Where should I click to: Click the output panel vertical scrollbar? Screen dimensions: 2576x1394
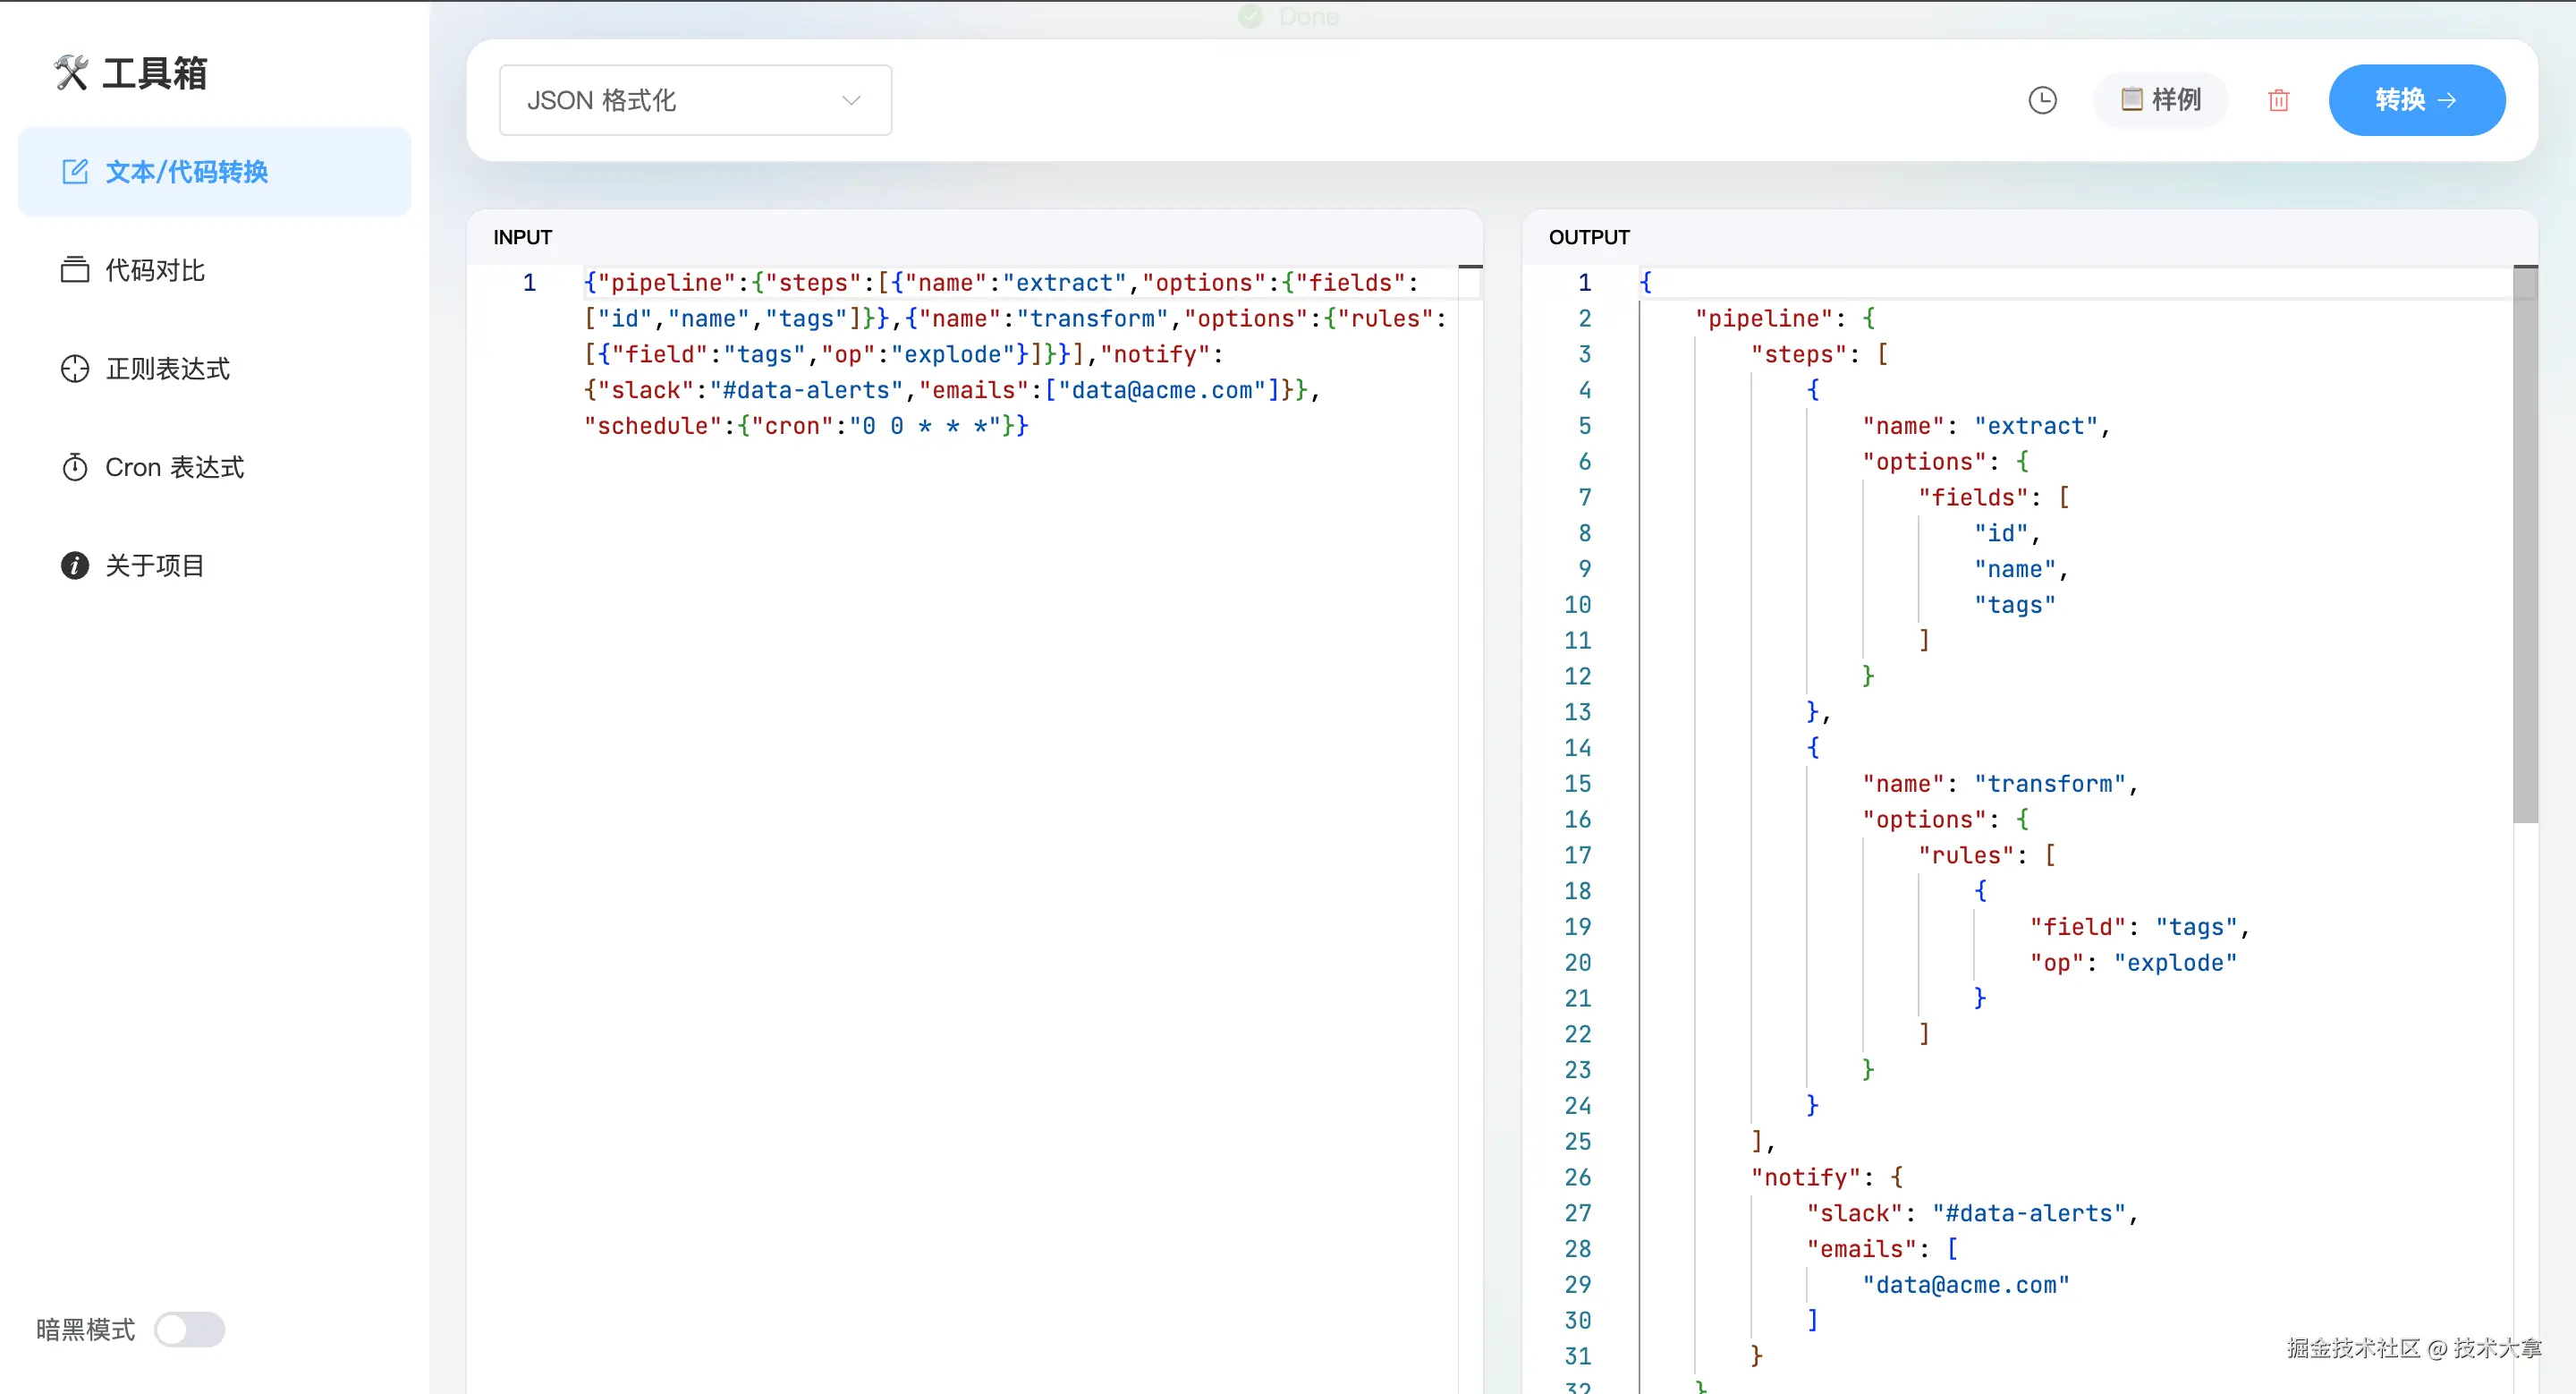point(2524,545)
